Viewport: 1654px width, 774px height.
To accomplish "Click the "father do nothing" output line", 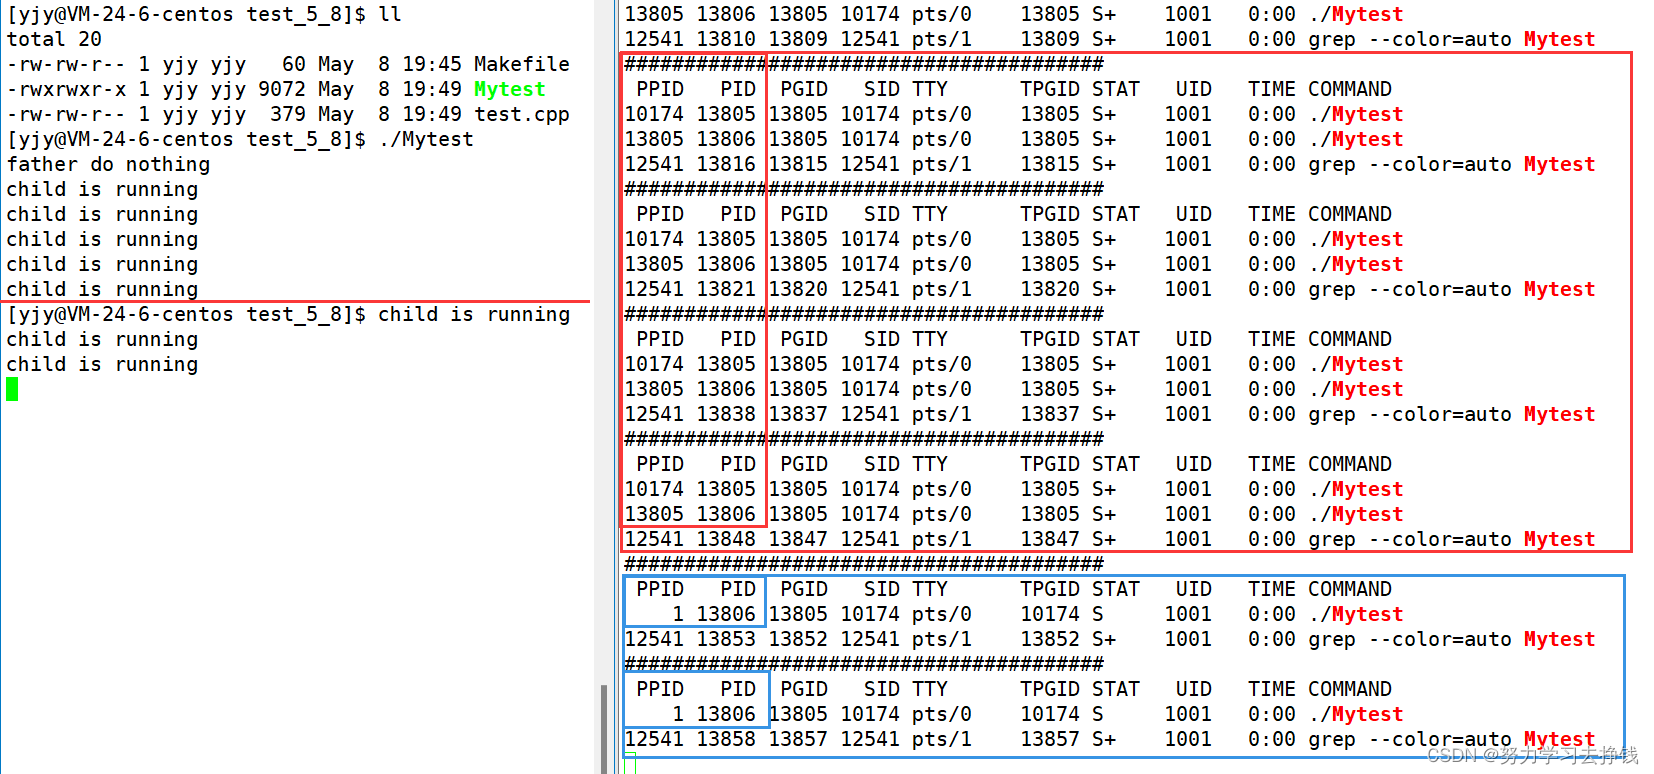I will tap(108, 164).
